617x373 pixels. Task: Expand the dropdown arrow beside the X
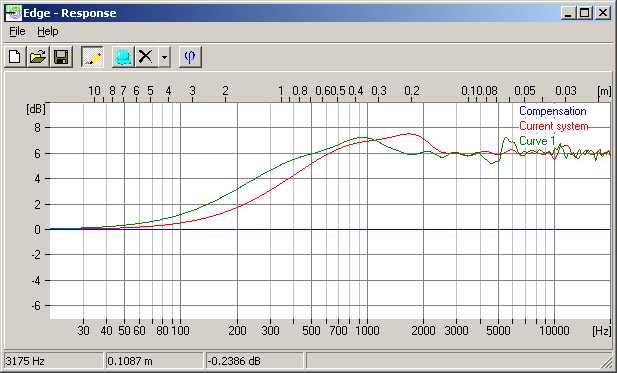[x=164, y=57]
